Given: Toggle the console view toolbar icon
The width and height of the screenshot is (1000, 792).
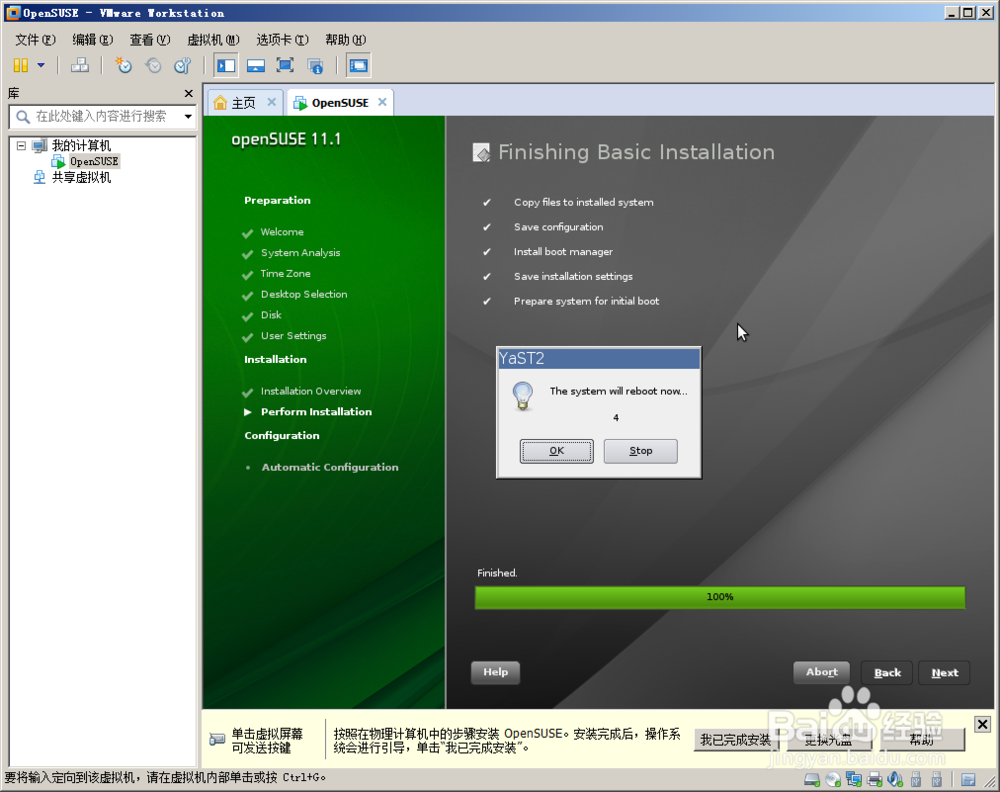Looking at the screenshot, I should pos(358,65).
